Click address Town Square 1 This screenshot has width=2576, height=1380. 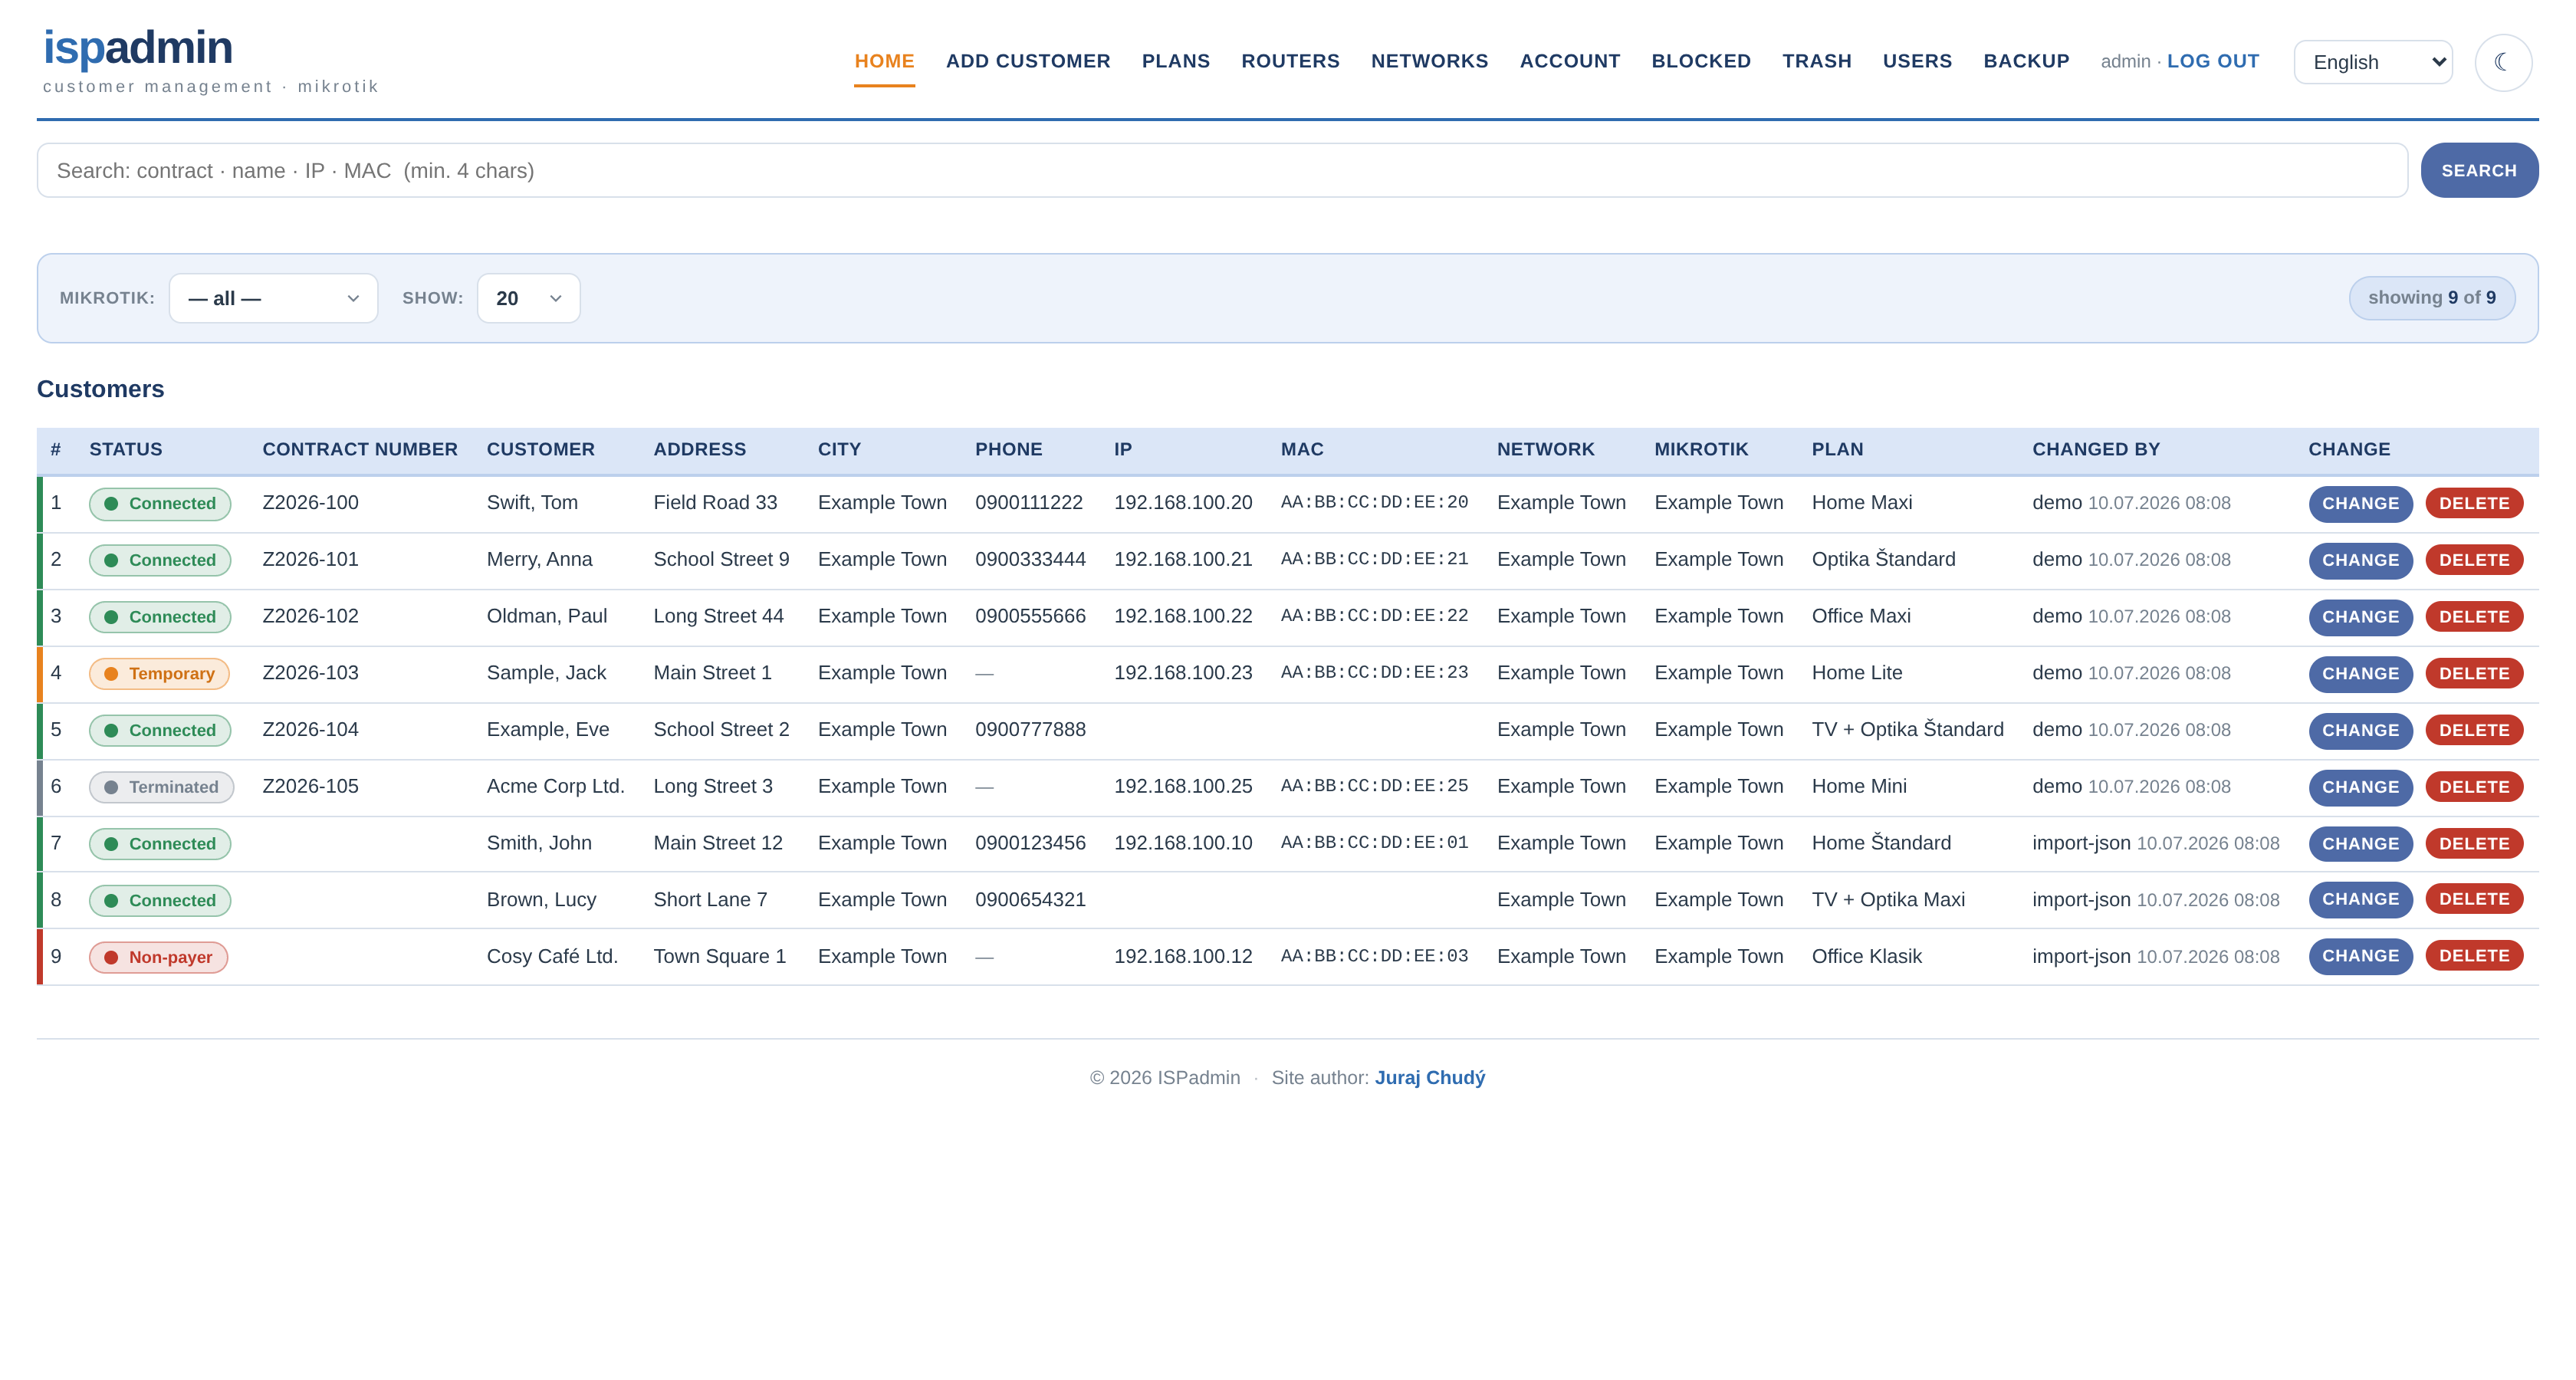click(719, 956)
